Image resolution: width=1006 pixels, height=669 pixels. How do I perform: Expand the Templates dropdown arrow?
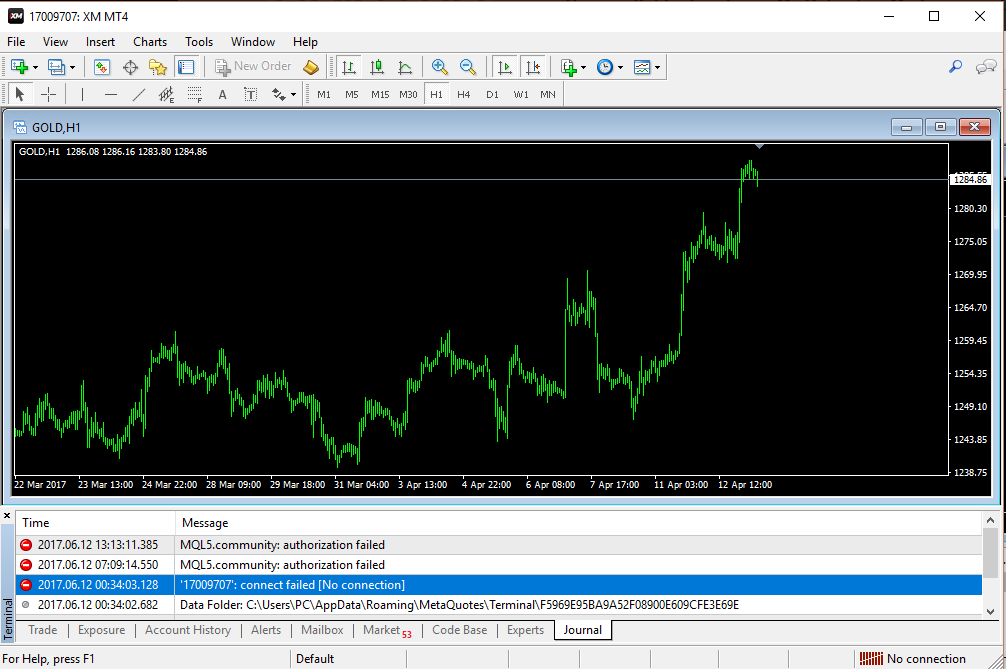(658, 67)
